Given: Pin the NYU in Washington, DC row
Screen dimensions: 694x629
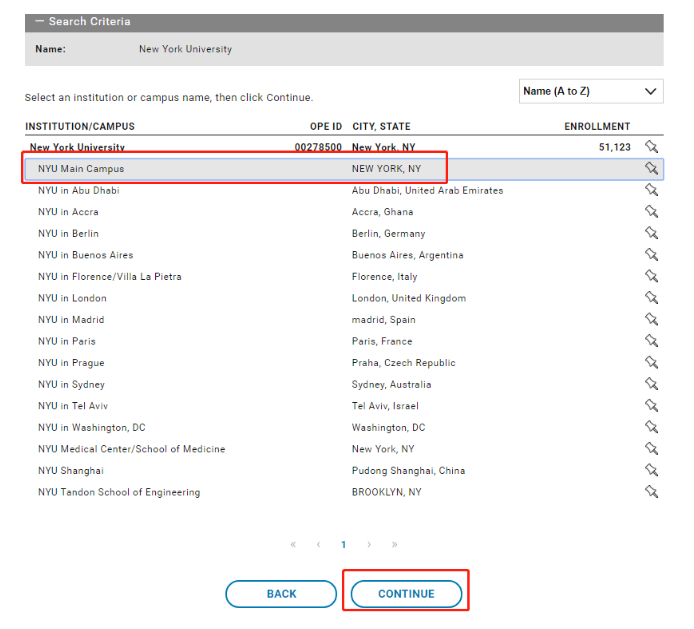Looking at the screenshot, I should pos(651,427).
